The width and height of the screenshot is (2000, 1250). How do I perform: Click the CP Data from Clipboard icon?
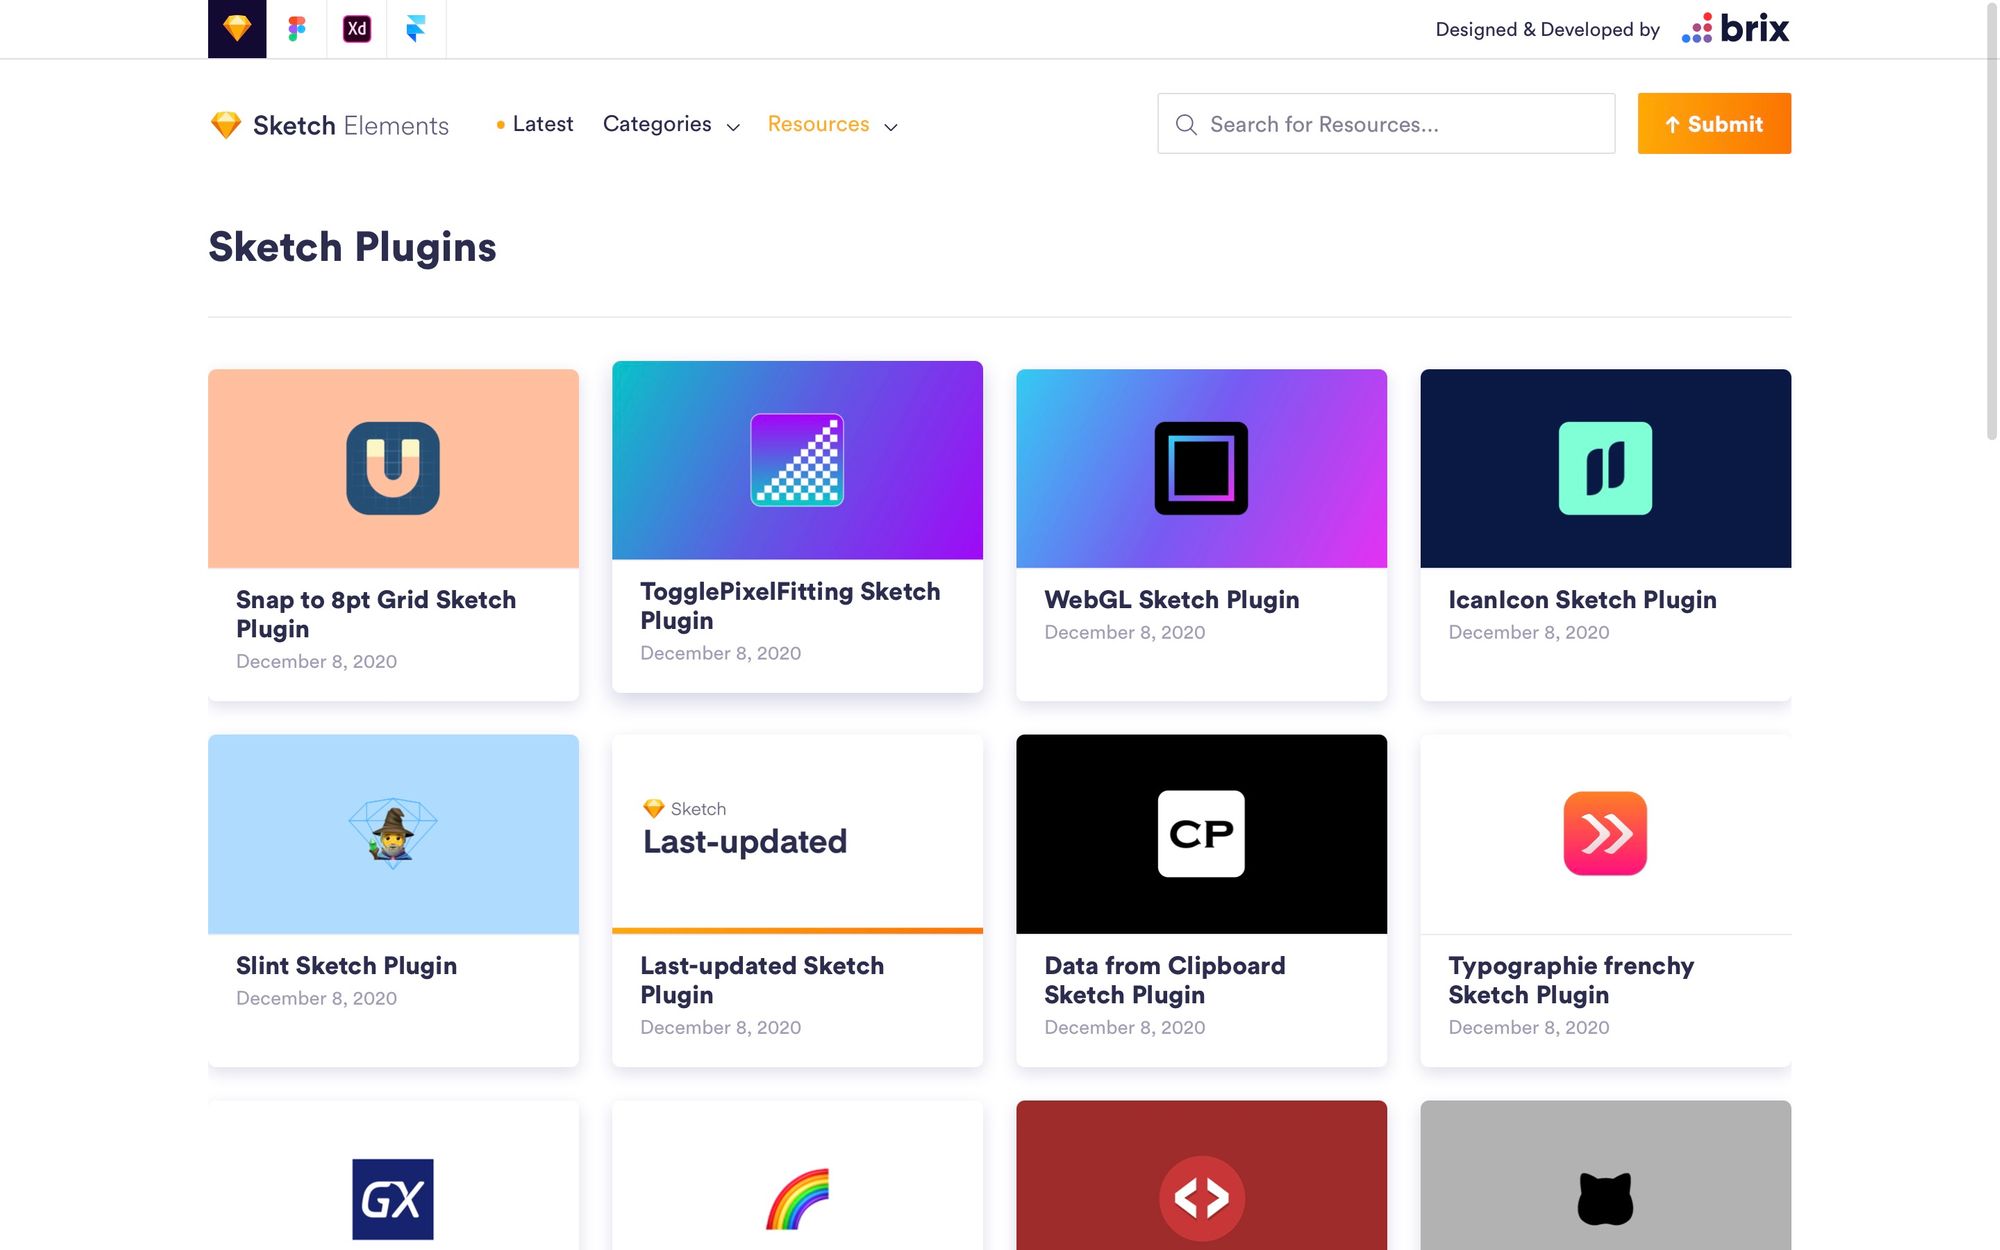tap(1201, 834)
